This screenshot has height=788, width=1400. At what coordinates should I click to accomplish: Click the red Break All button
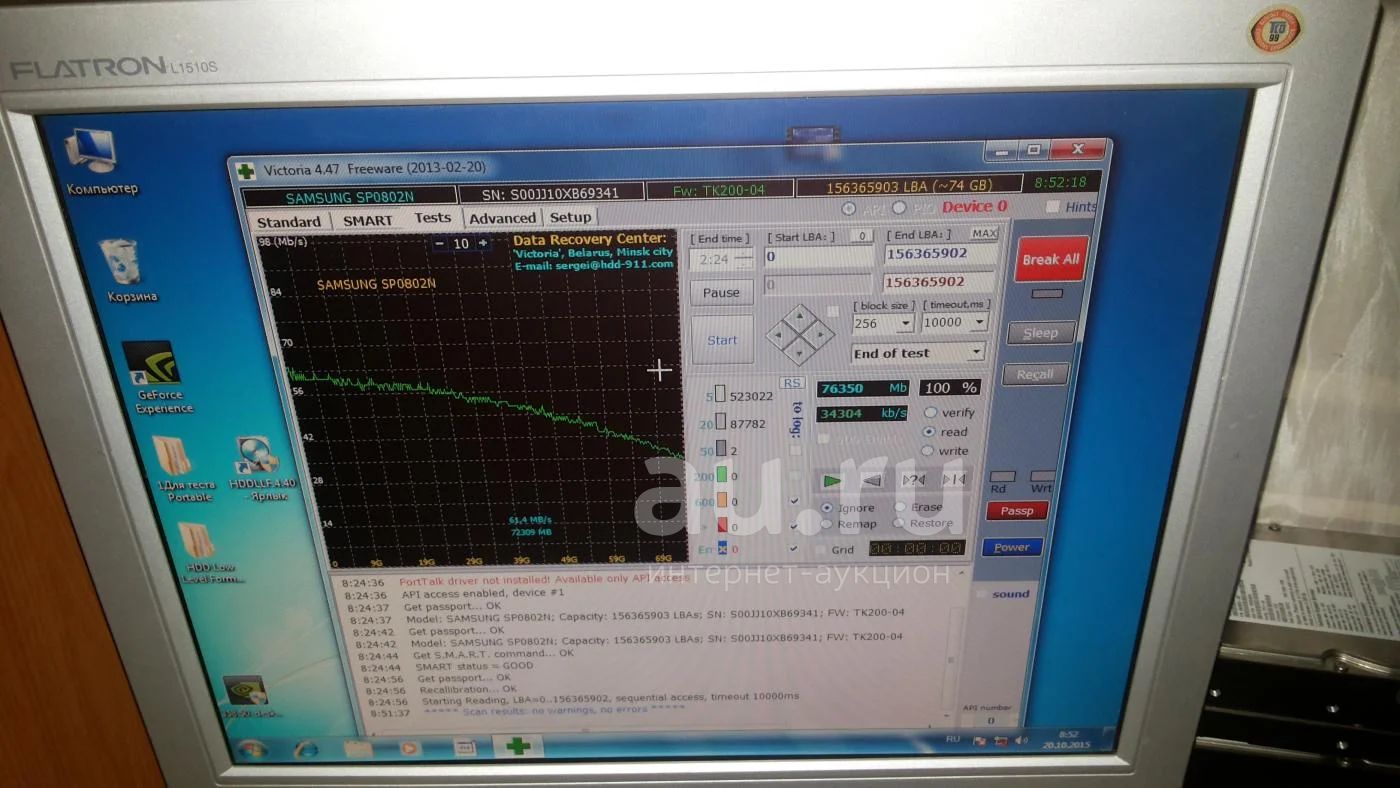pos(1050,259)
